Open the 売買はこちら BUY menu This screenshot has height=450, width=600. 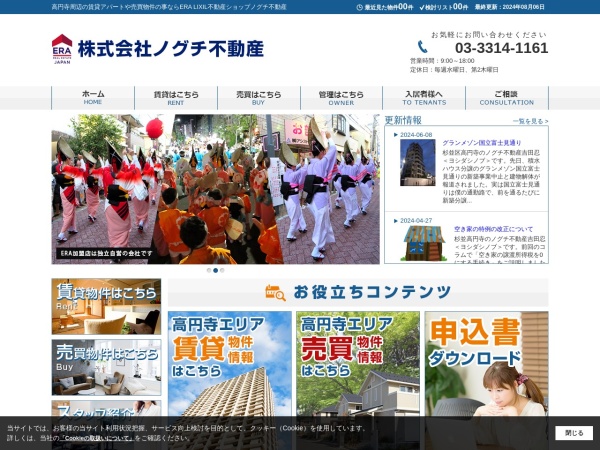pyautogui.click(x=259, y=98)
